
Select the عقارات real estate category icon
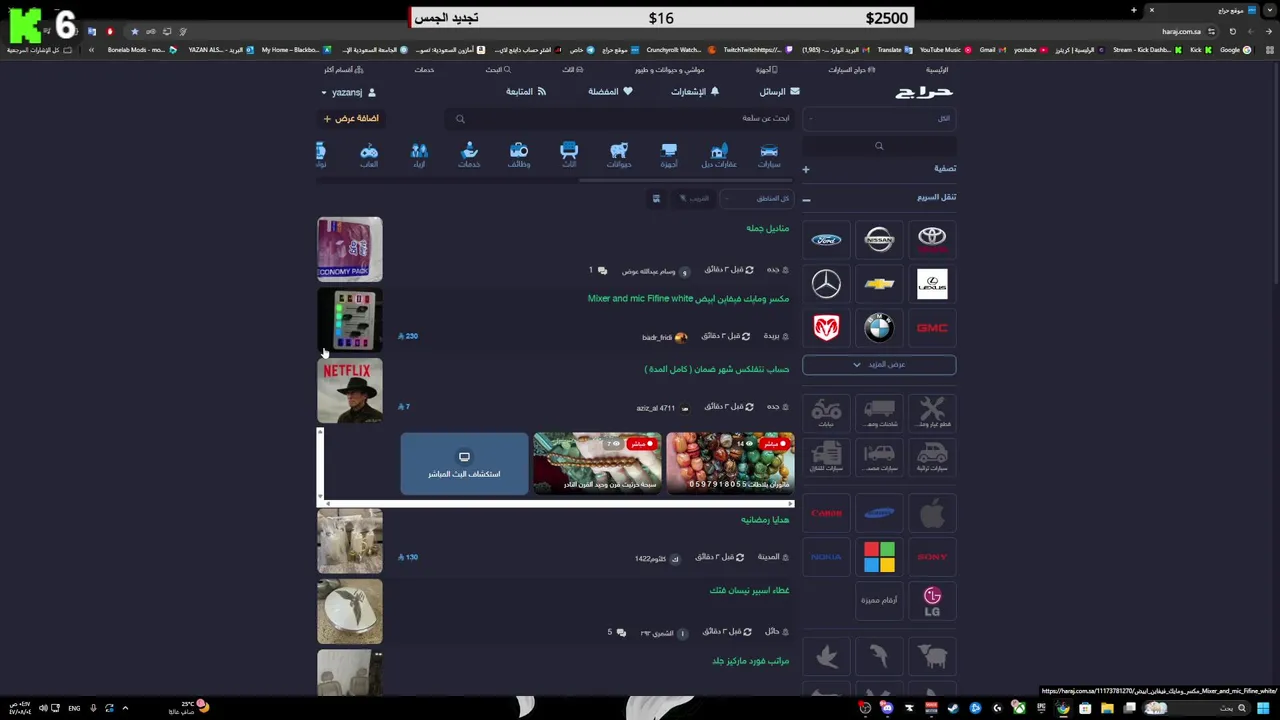[719, 155]
